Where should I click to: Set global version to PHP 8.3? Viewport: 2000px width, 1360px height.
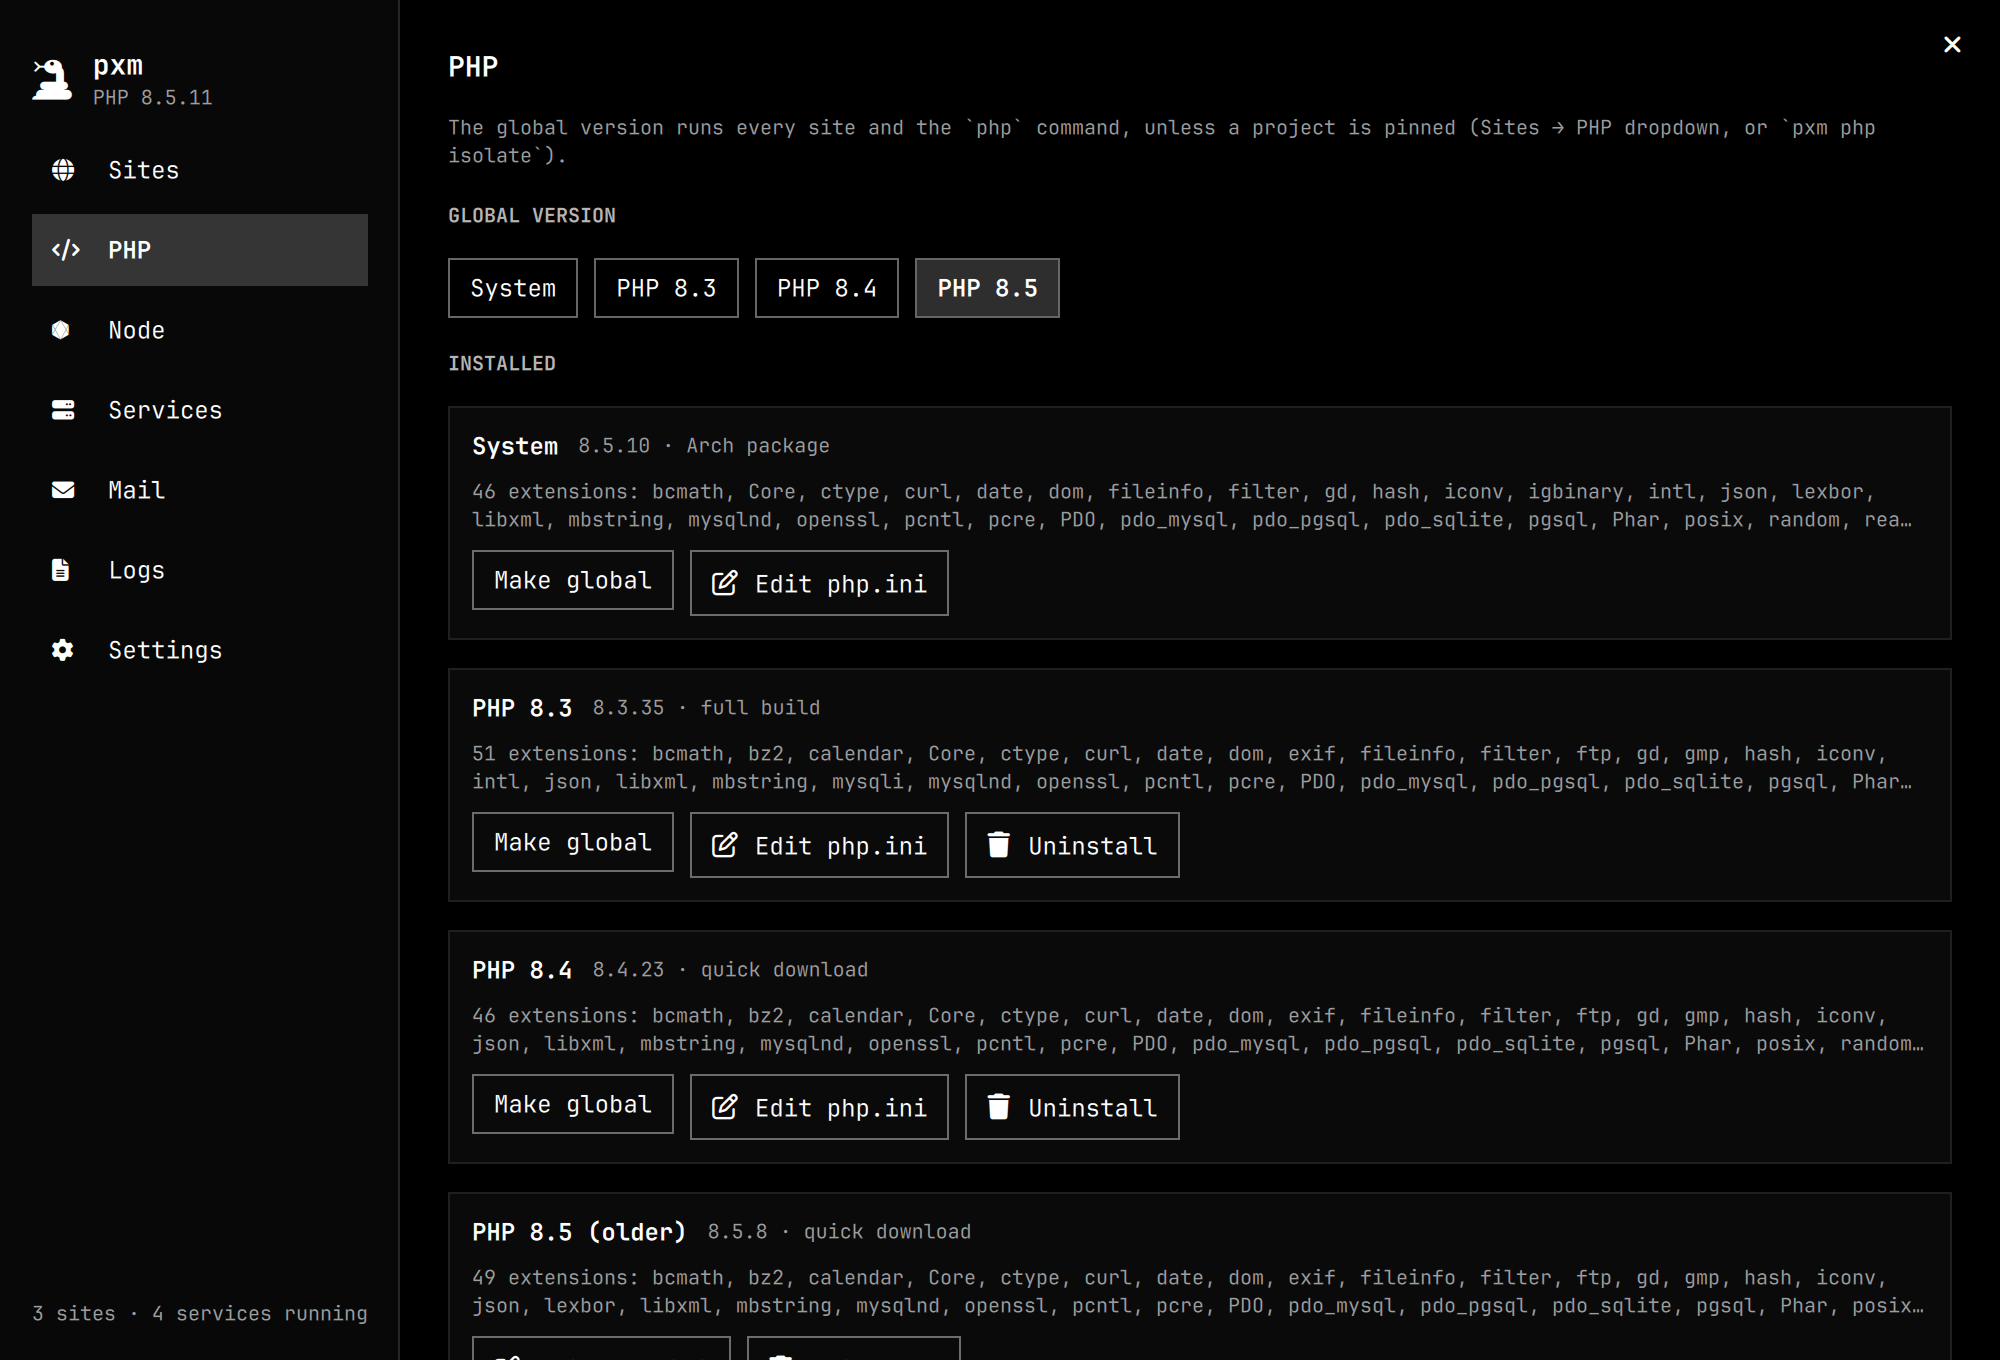[x=666, y=288]
